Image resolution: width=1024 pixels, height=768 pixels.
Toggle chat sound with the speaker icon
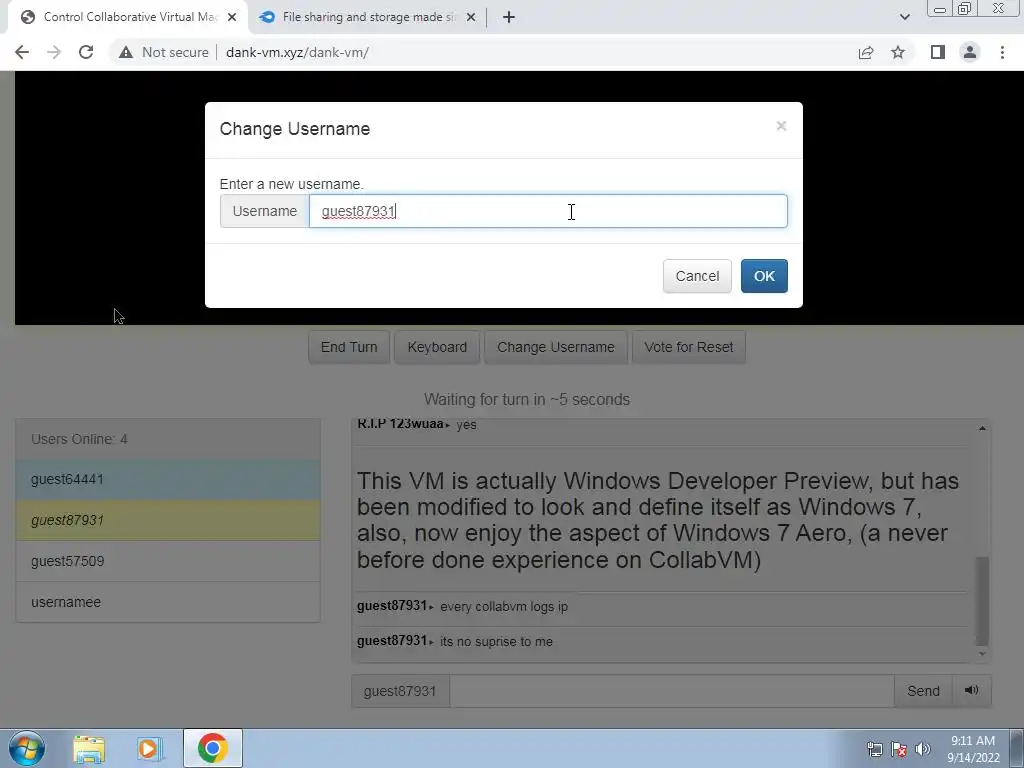[971, 691]
